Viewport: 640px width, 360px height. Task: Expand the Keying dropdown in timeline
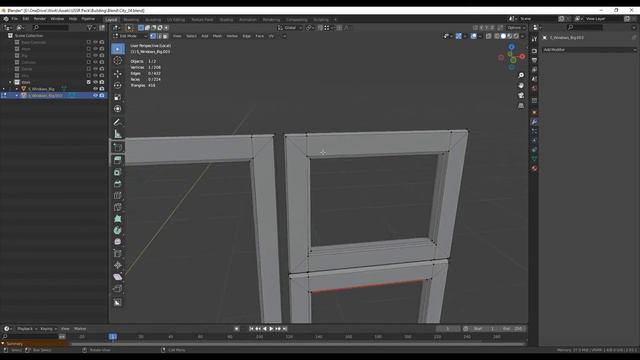click(x=48, y=329)
